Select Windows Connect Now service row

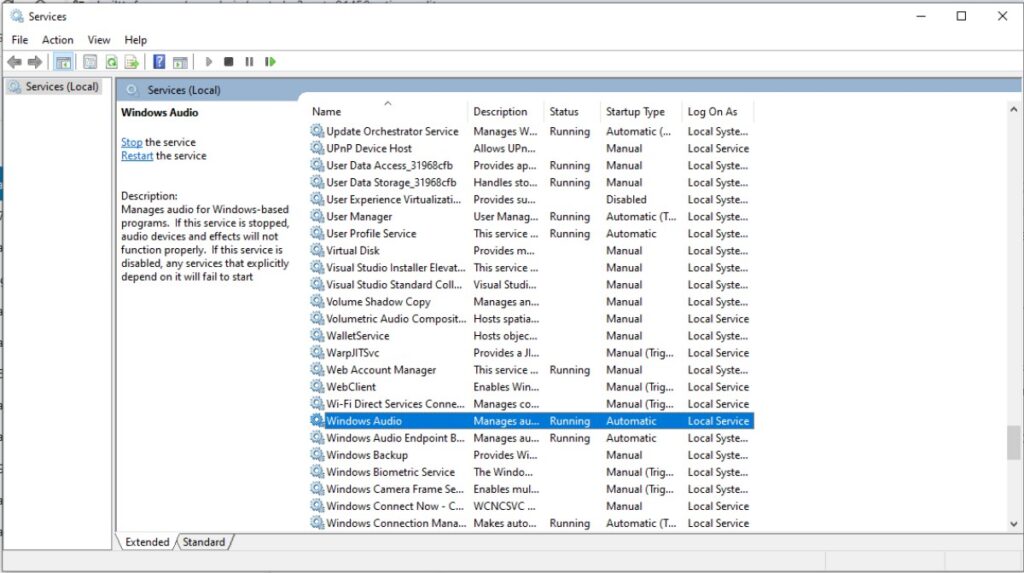(x=531, y=506)
